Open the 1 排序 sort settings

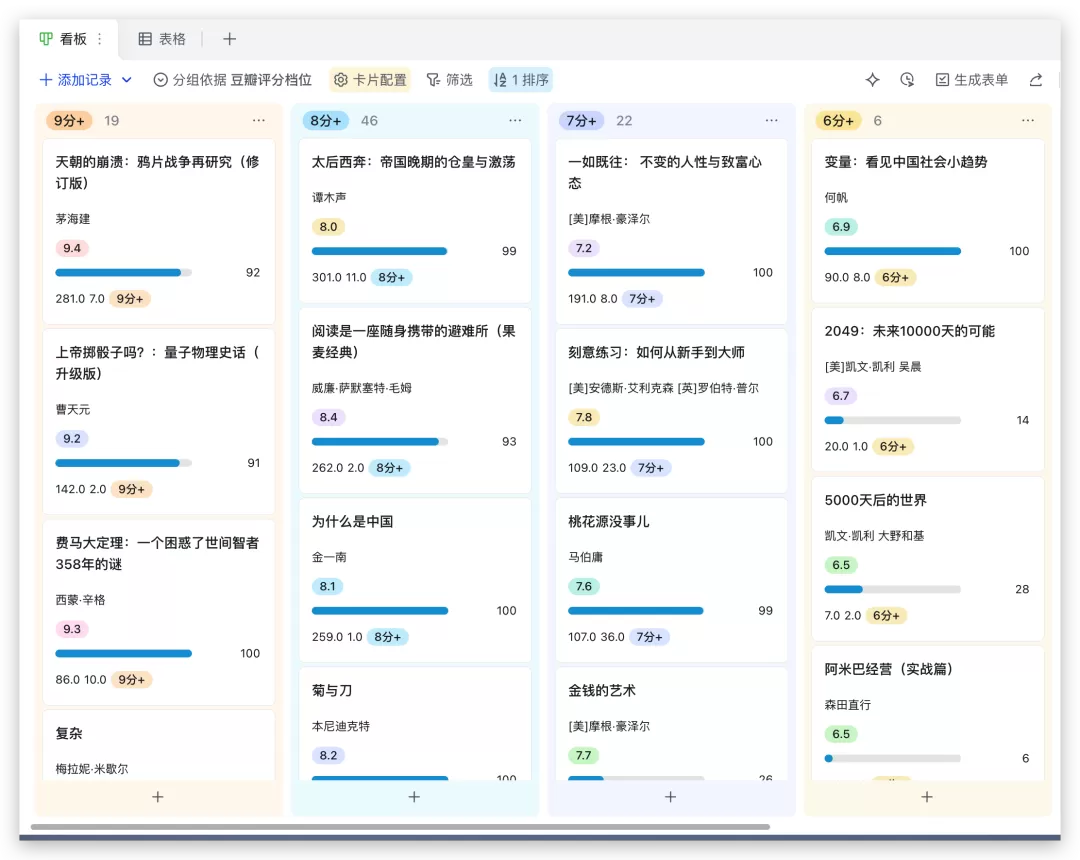tap(521, 80)
